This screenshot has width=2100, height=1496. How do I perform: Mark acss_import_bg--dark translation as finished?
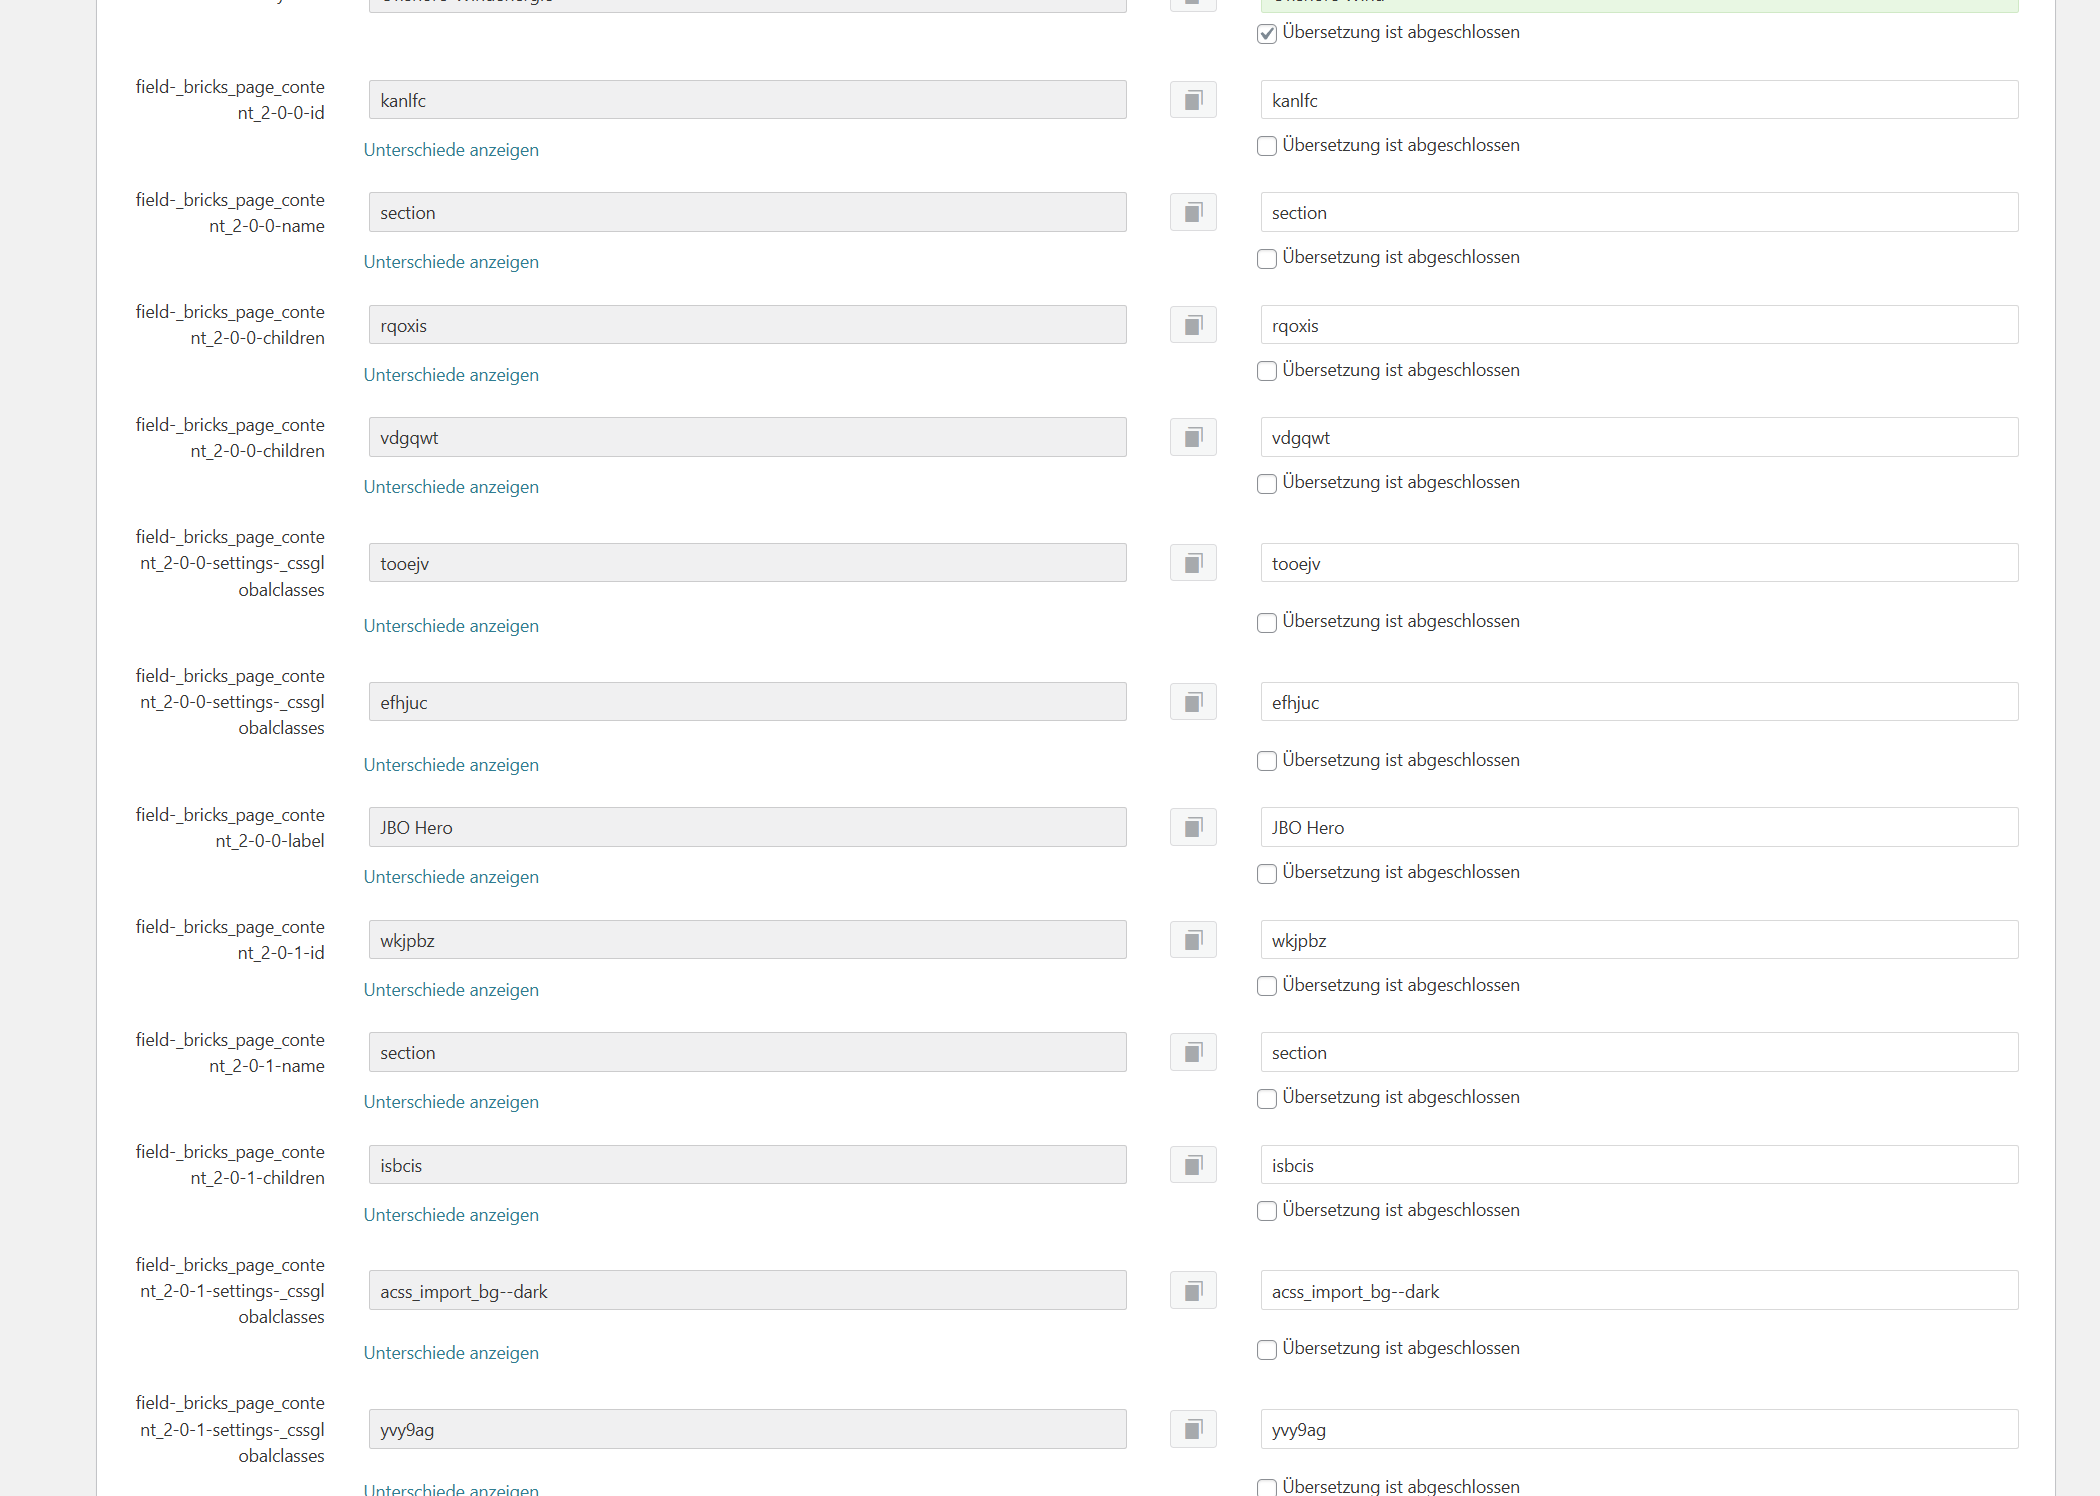tap(1267, 1349)
